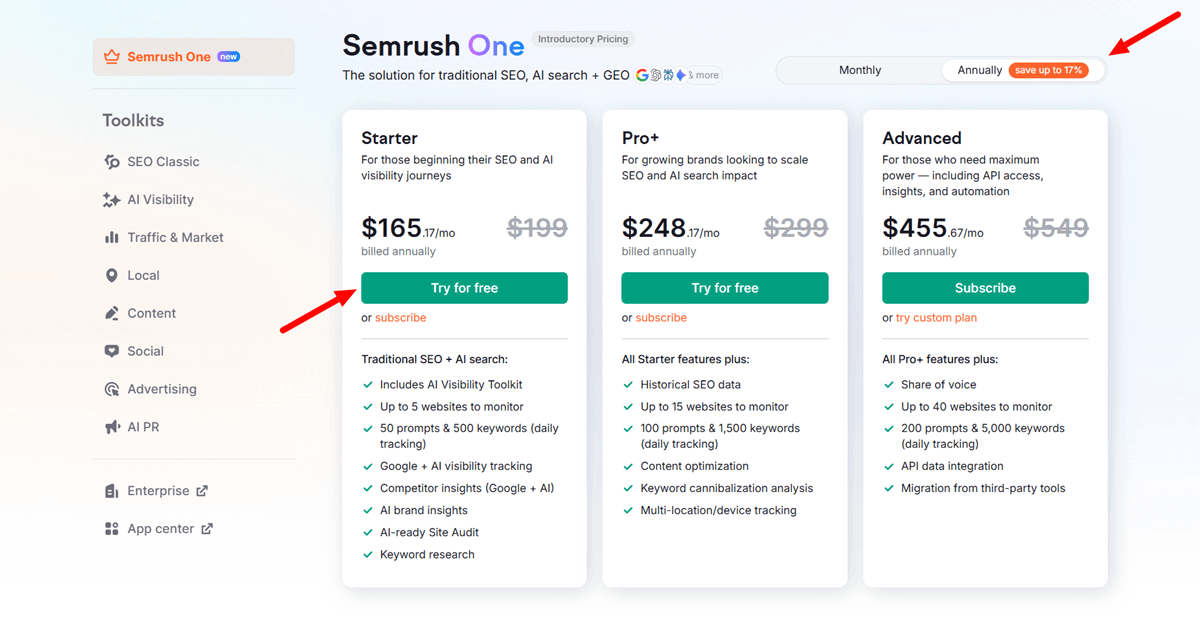Click the Traffic & Market icon
The image size is (1200, 625).
[x=113, y=237]
